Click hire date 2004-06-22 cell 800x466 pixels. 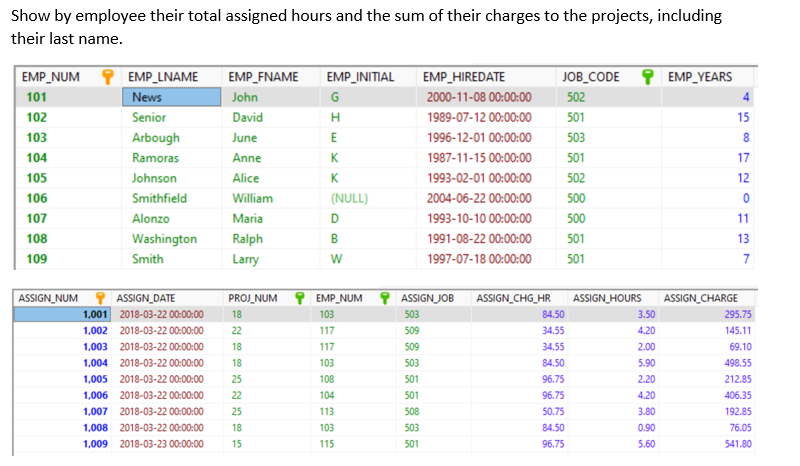(x=486, y=198)
